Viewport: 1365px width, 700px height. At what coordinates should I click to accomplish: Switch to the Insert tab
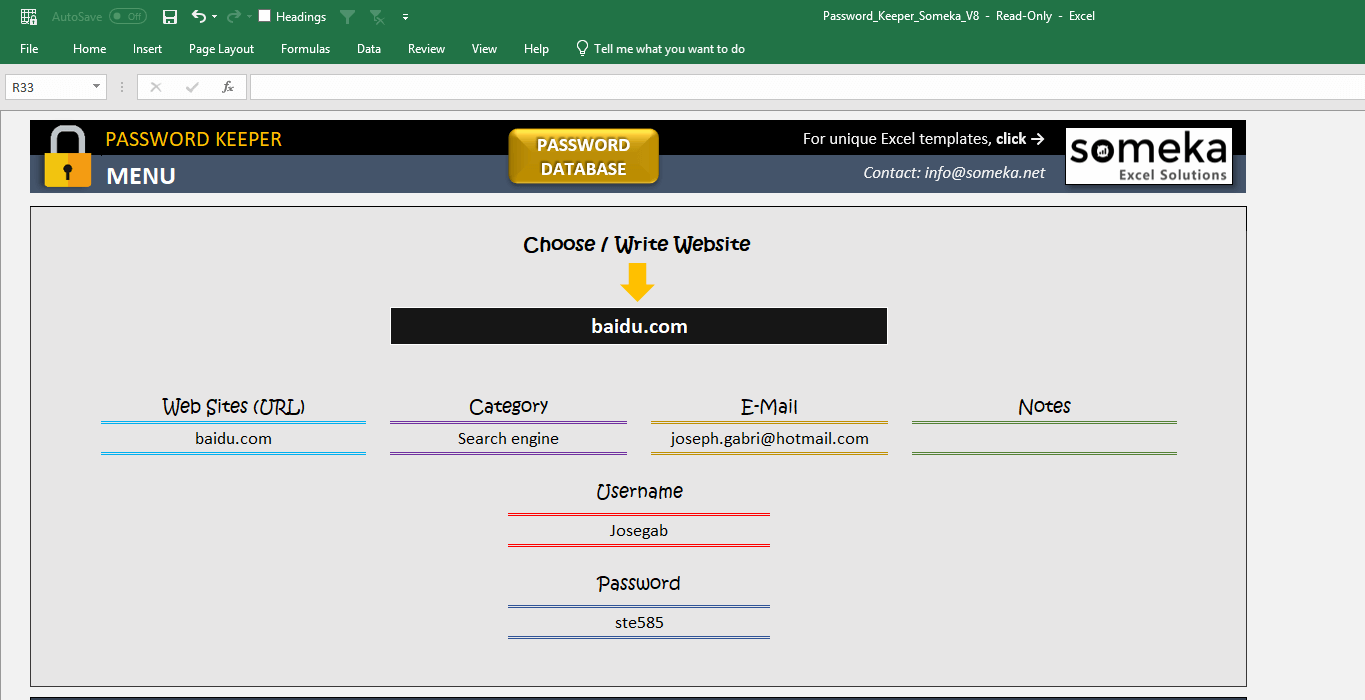click(x=147, y=49)
